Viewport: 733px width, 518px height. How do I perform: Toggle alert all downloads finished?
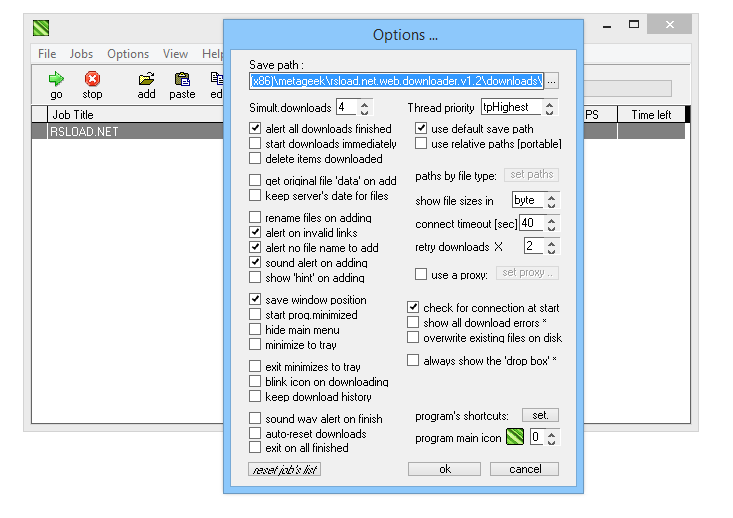point(255,128)
